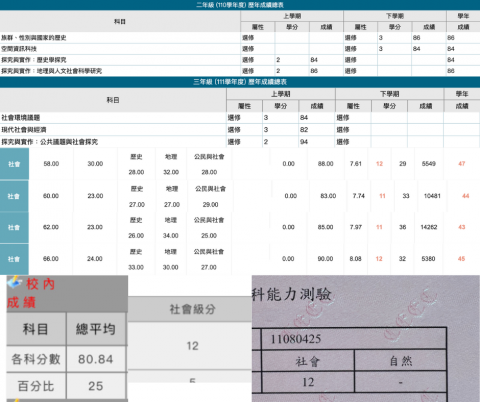
Task: Click the ranking number 14262
Action: (x=429, y=227)
